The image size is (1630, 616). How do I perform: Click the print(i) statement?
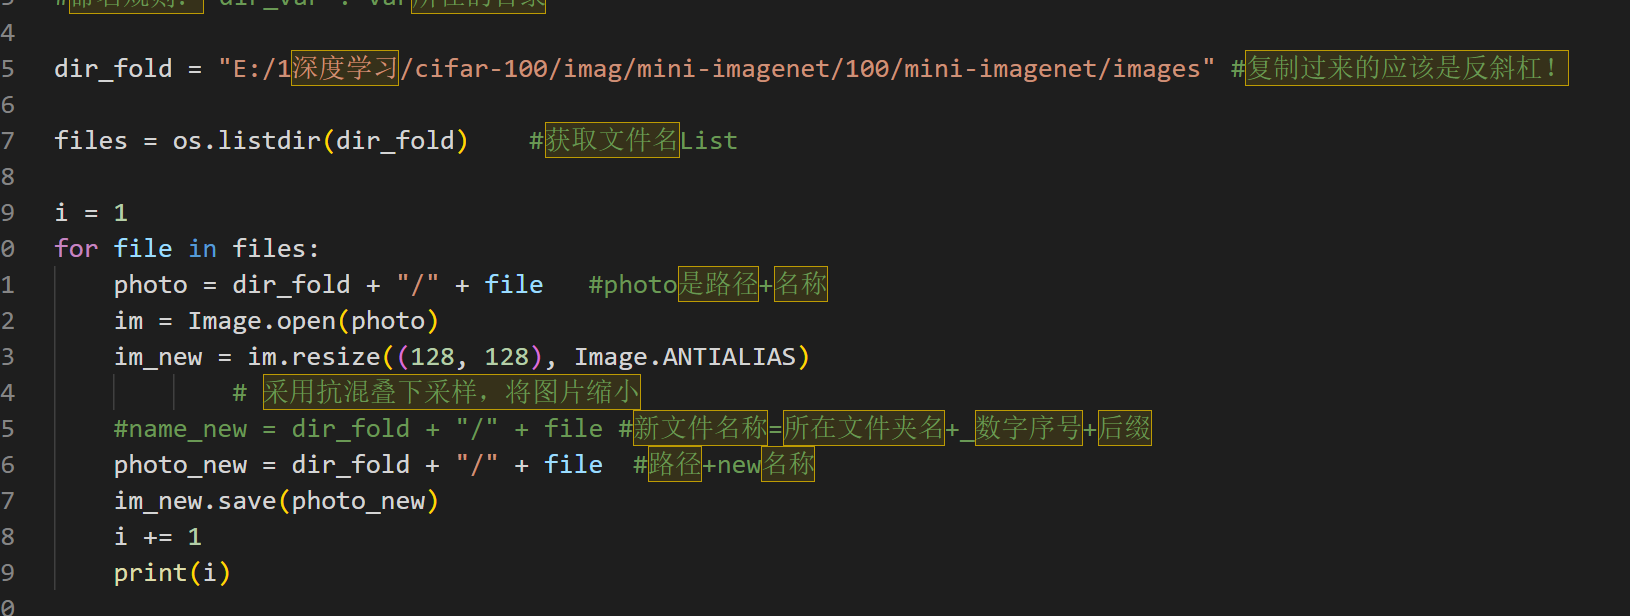click(172, 573)
